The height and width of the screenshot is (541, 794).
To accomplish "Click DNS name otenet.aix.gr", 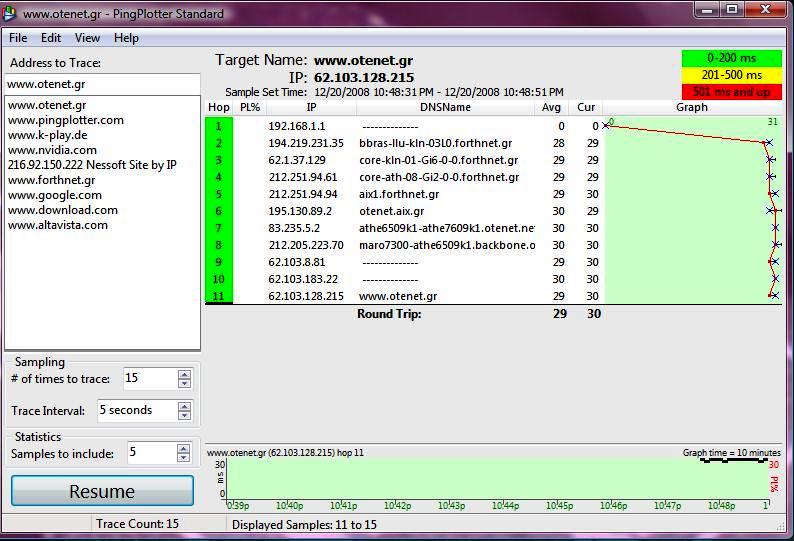I will click(391, 211).
